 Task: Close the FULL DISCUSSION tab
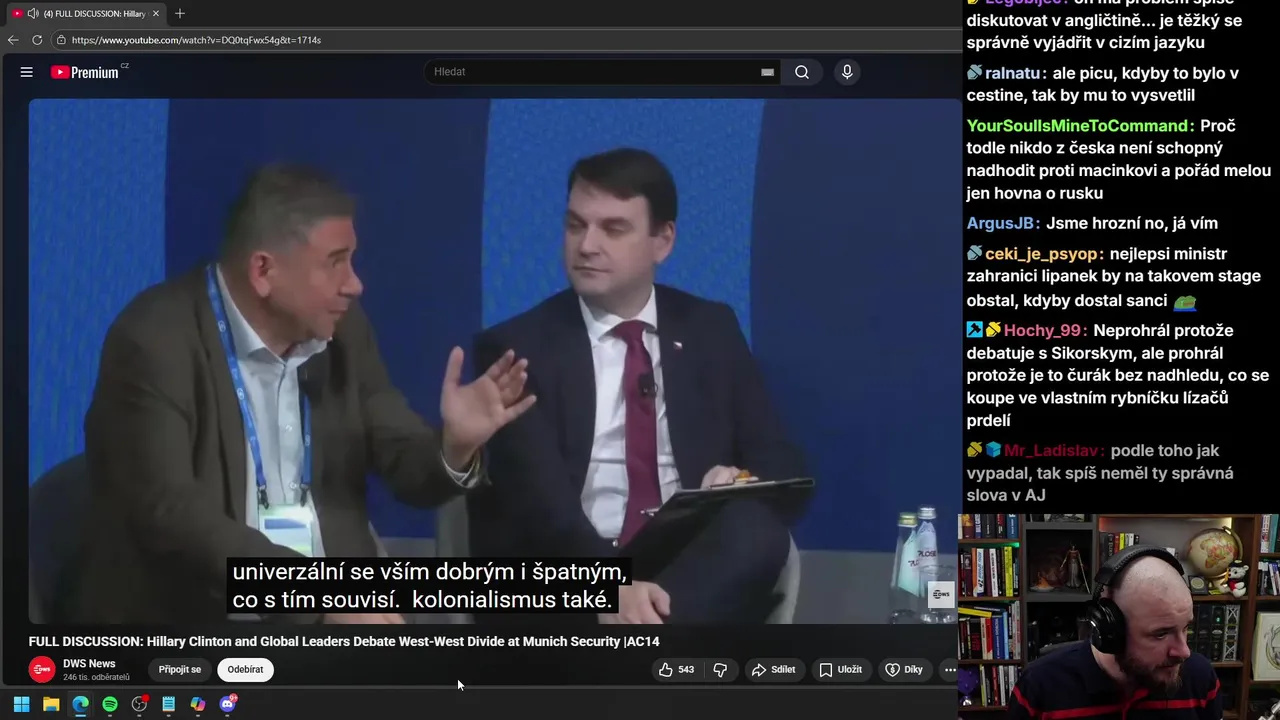(x=156, y=13)
